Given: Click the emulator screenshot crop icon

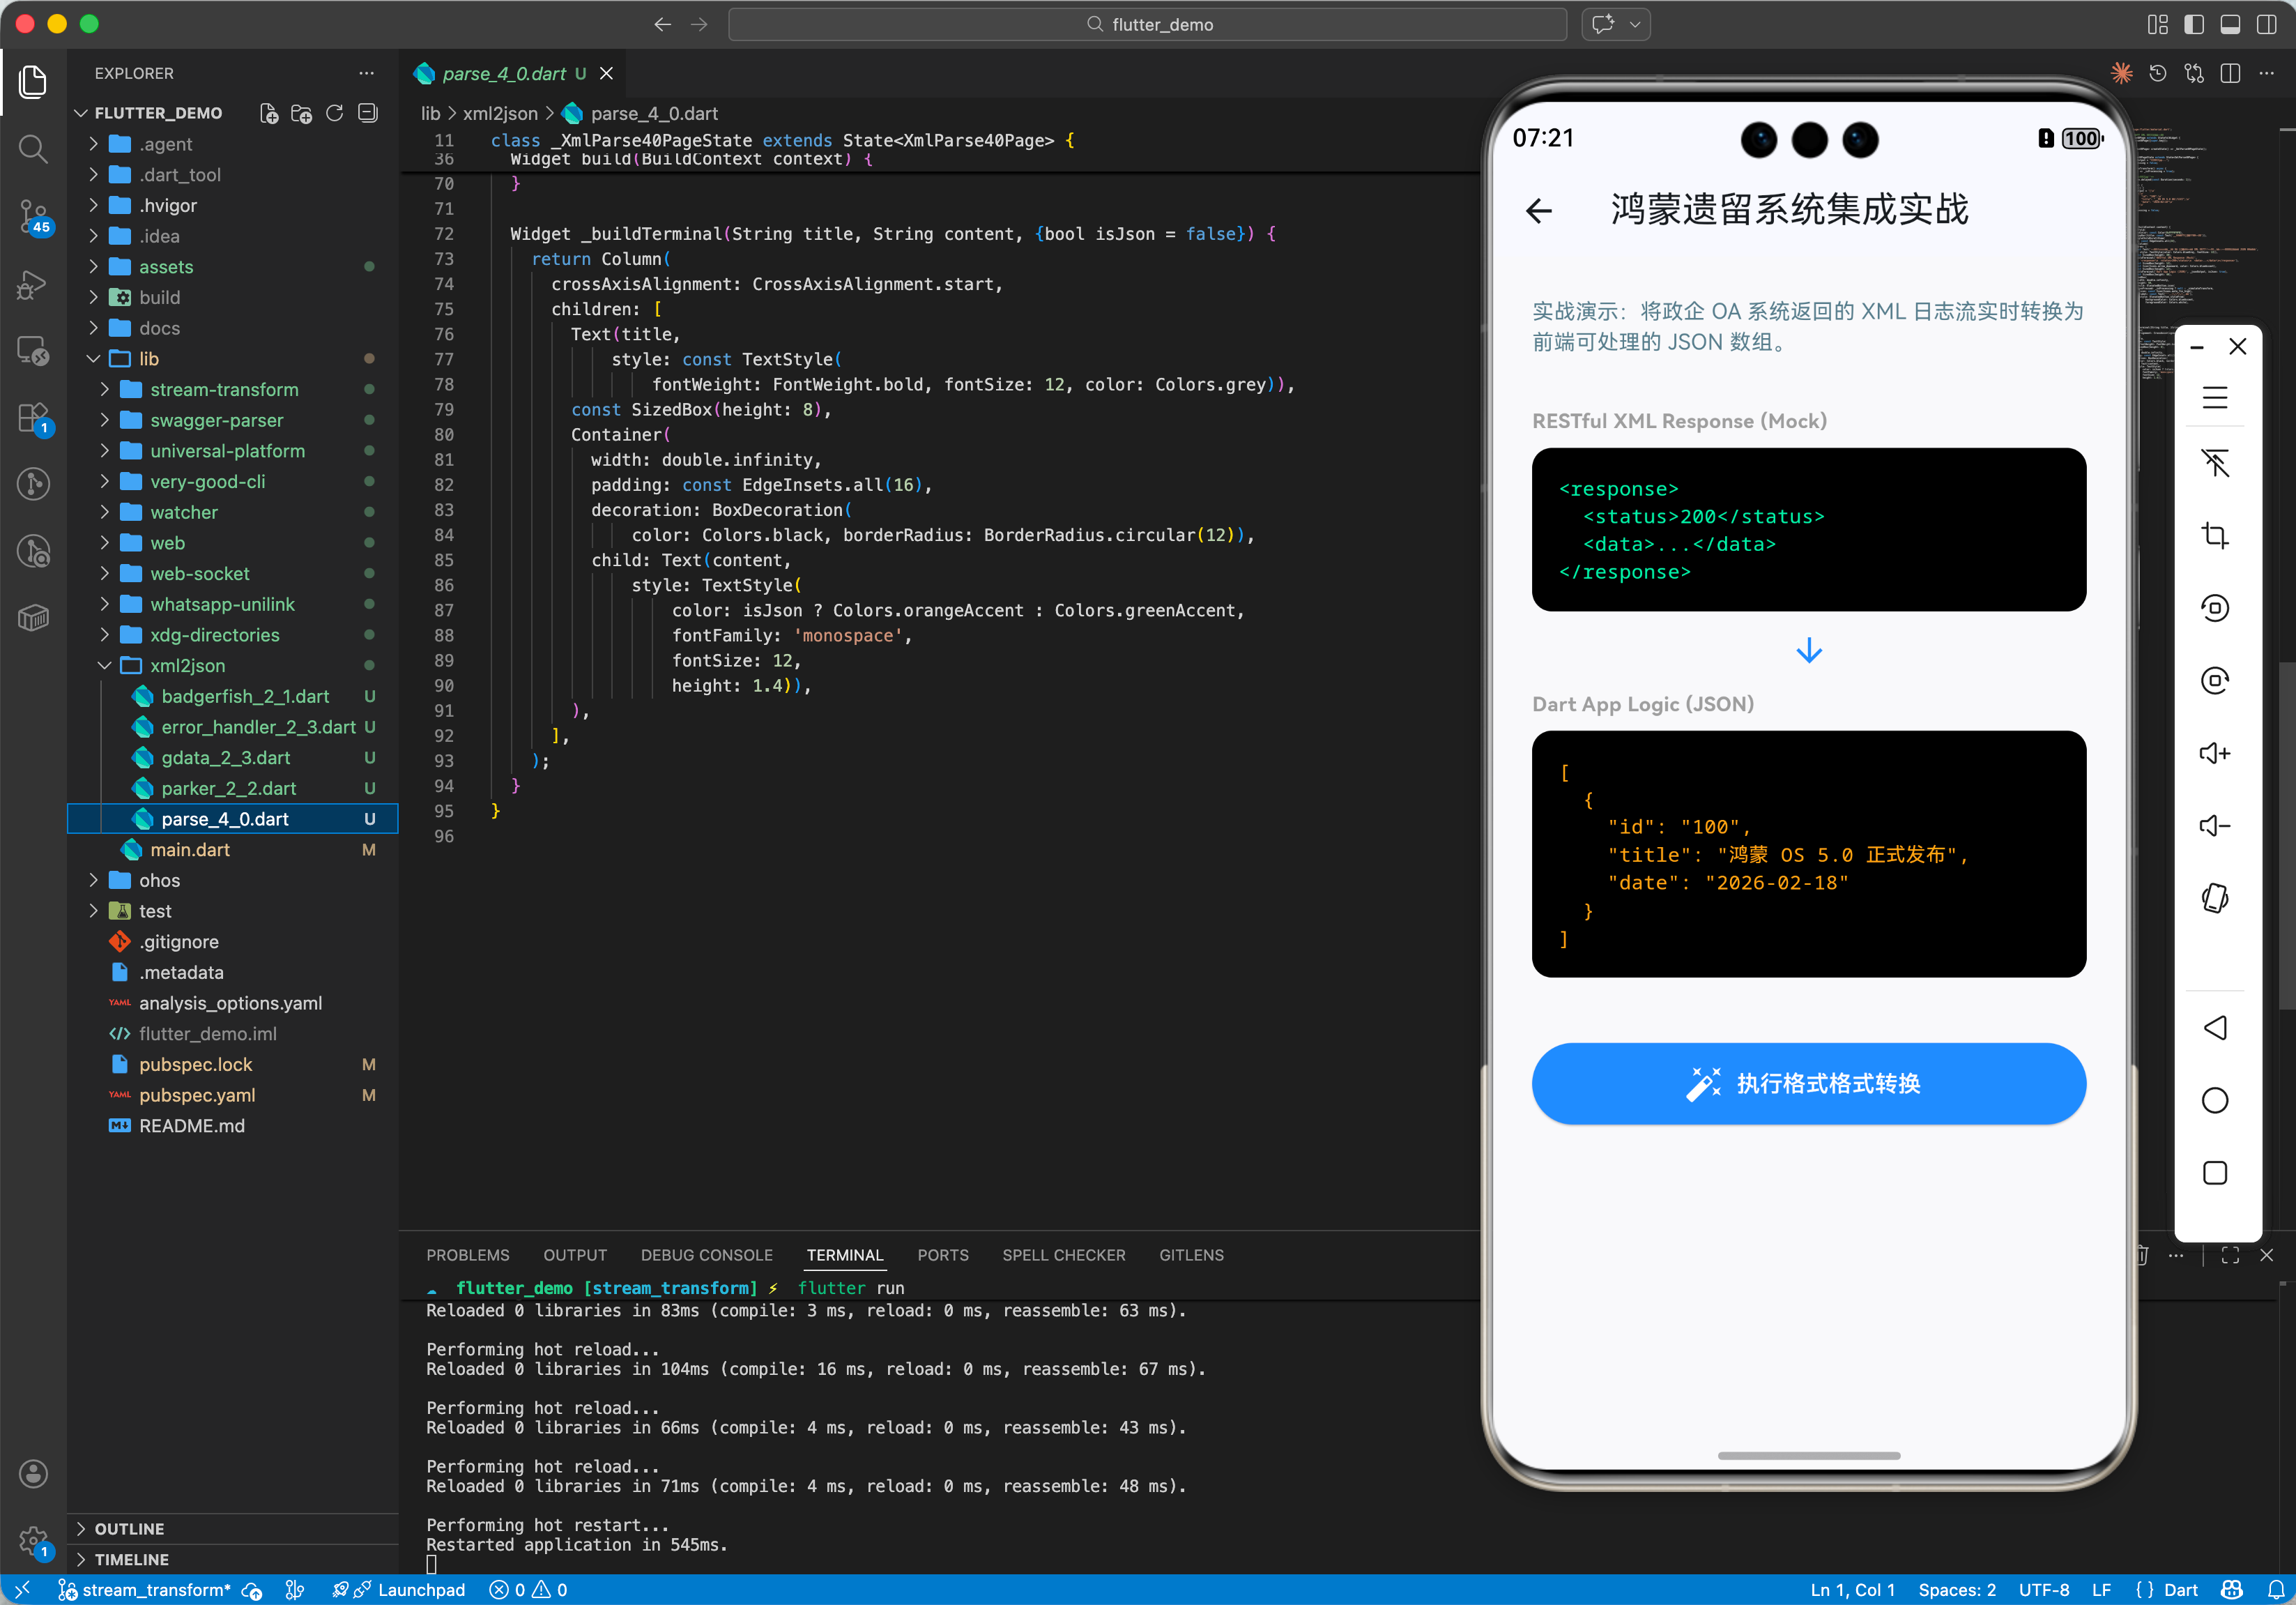Looking at the screenshot, I should (x=2214, y=535).
